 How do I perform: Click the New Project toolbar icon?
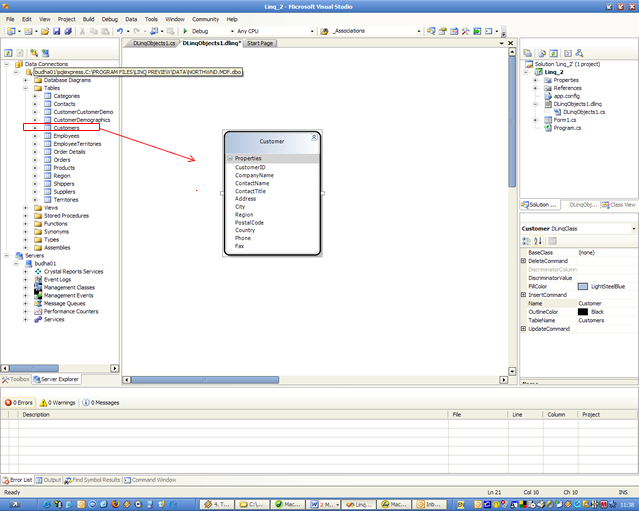[11, 31]
